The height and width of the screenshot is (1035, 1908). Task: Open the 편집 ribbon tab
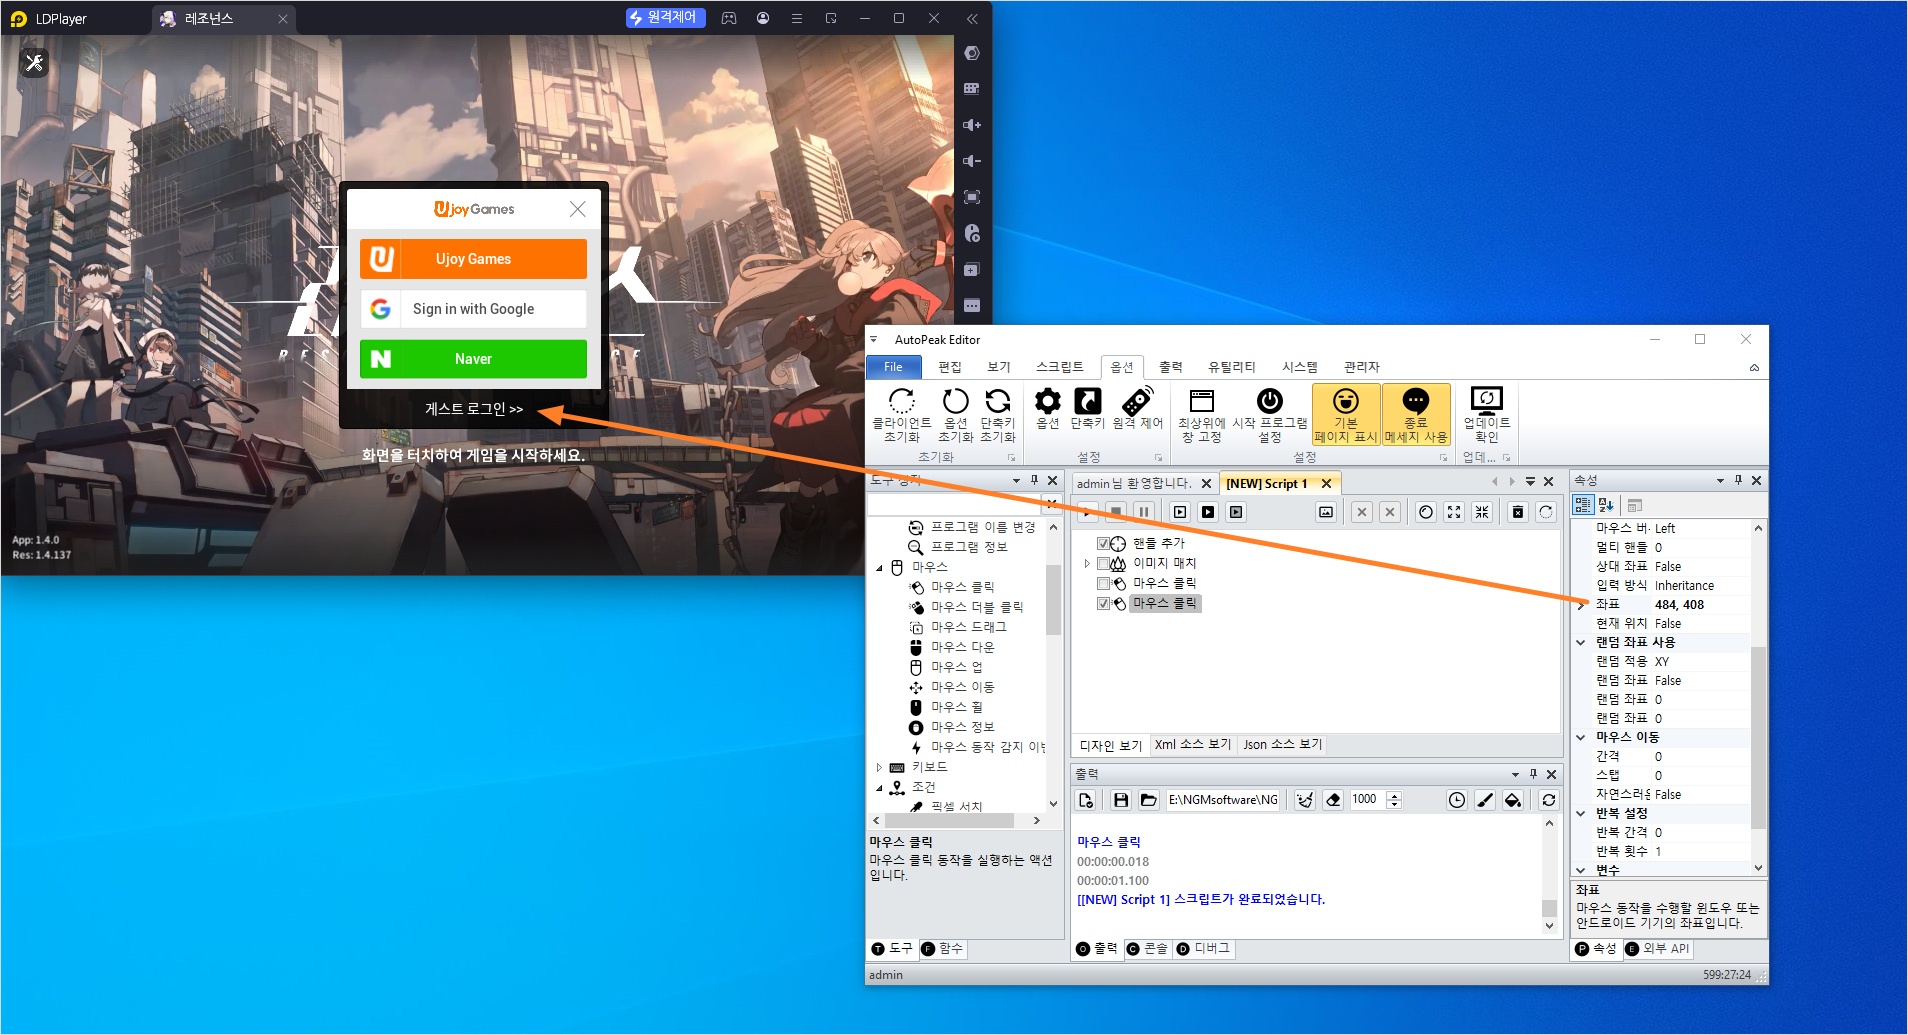tap(950, 367)
